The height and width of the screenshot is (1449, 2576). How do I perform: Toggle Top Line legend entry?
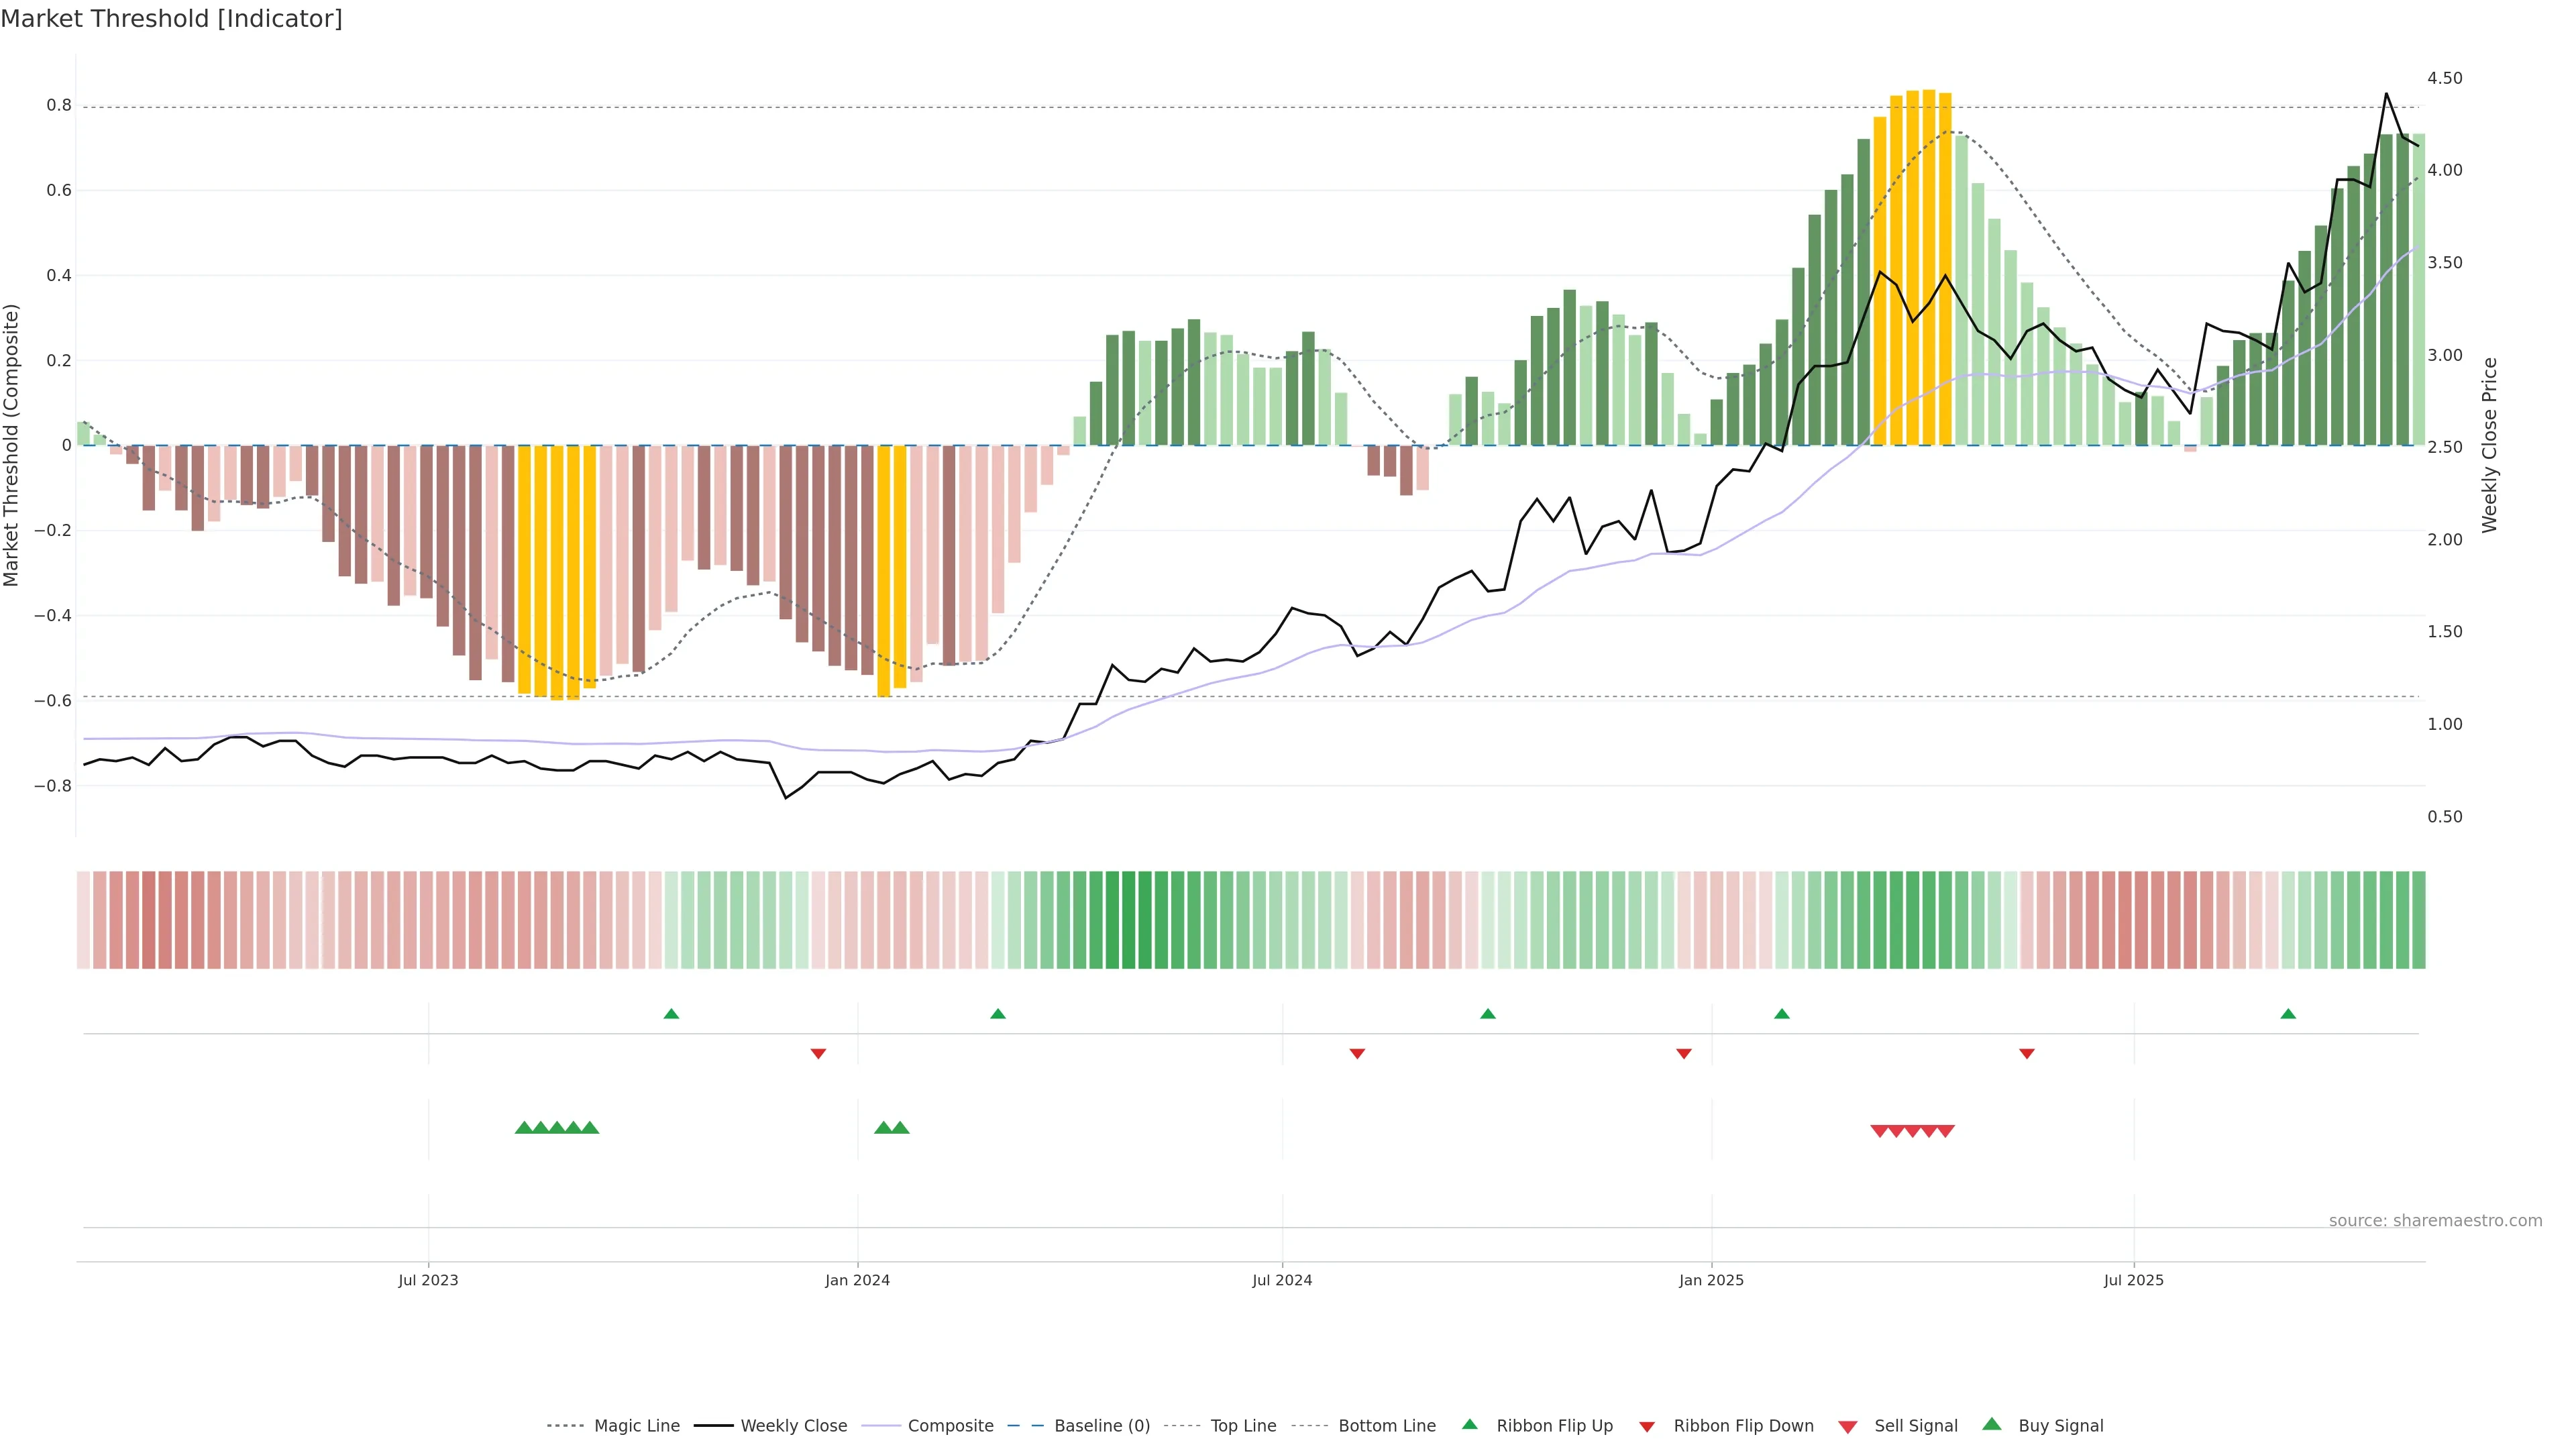1243,1426
